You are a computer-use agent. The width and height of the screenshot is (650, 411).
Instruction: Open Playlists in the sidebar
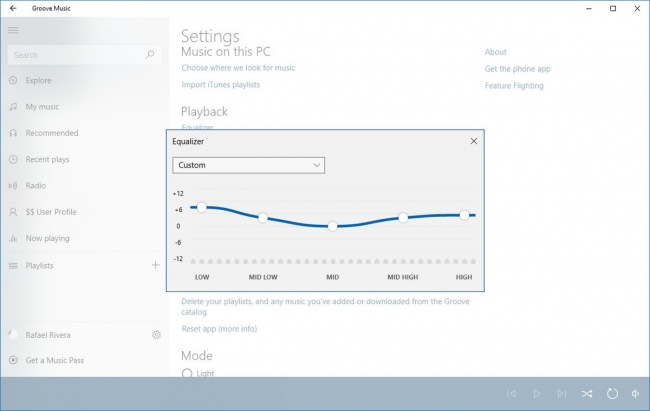click(39, 265)
